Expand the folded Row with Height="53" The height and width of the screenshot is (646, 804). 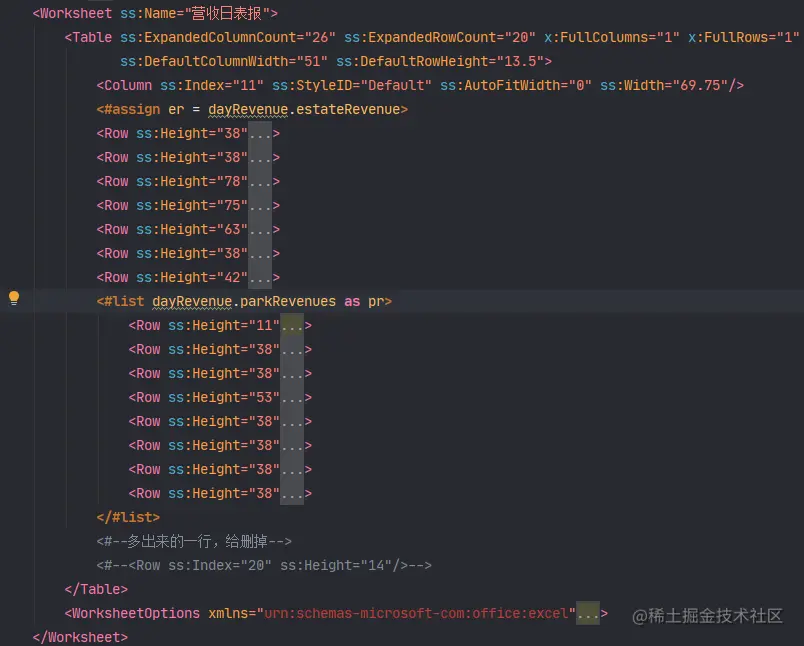click(x=292, y=397)
